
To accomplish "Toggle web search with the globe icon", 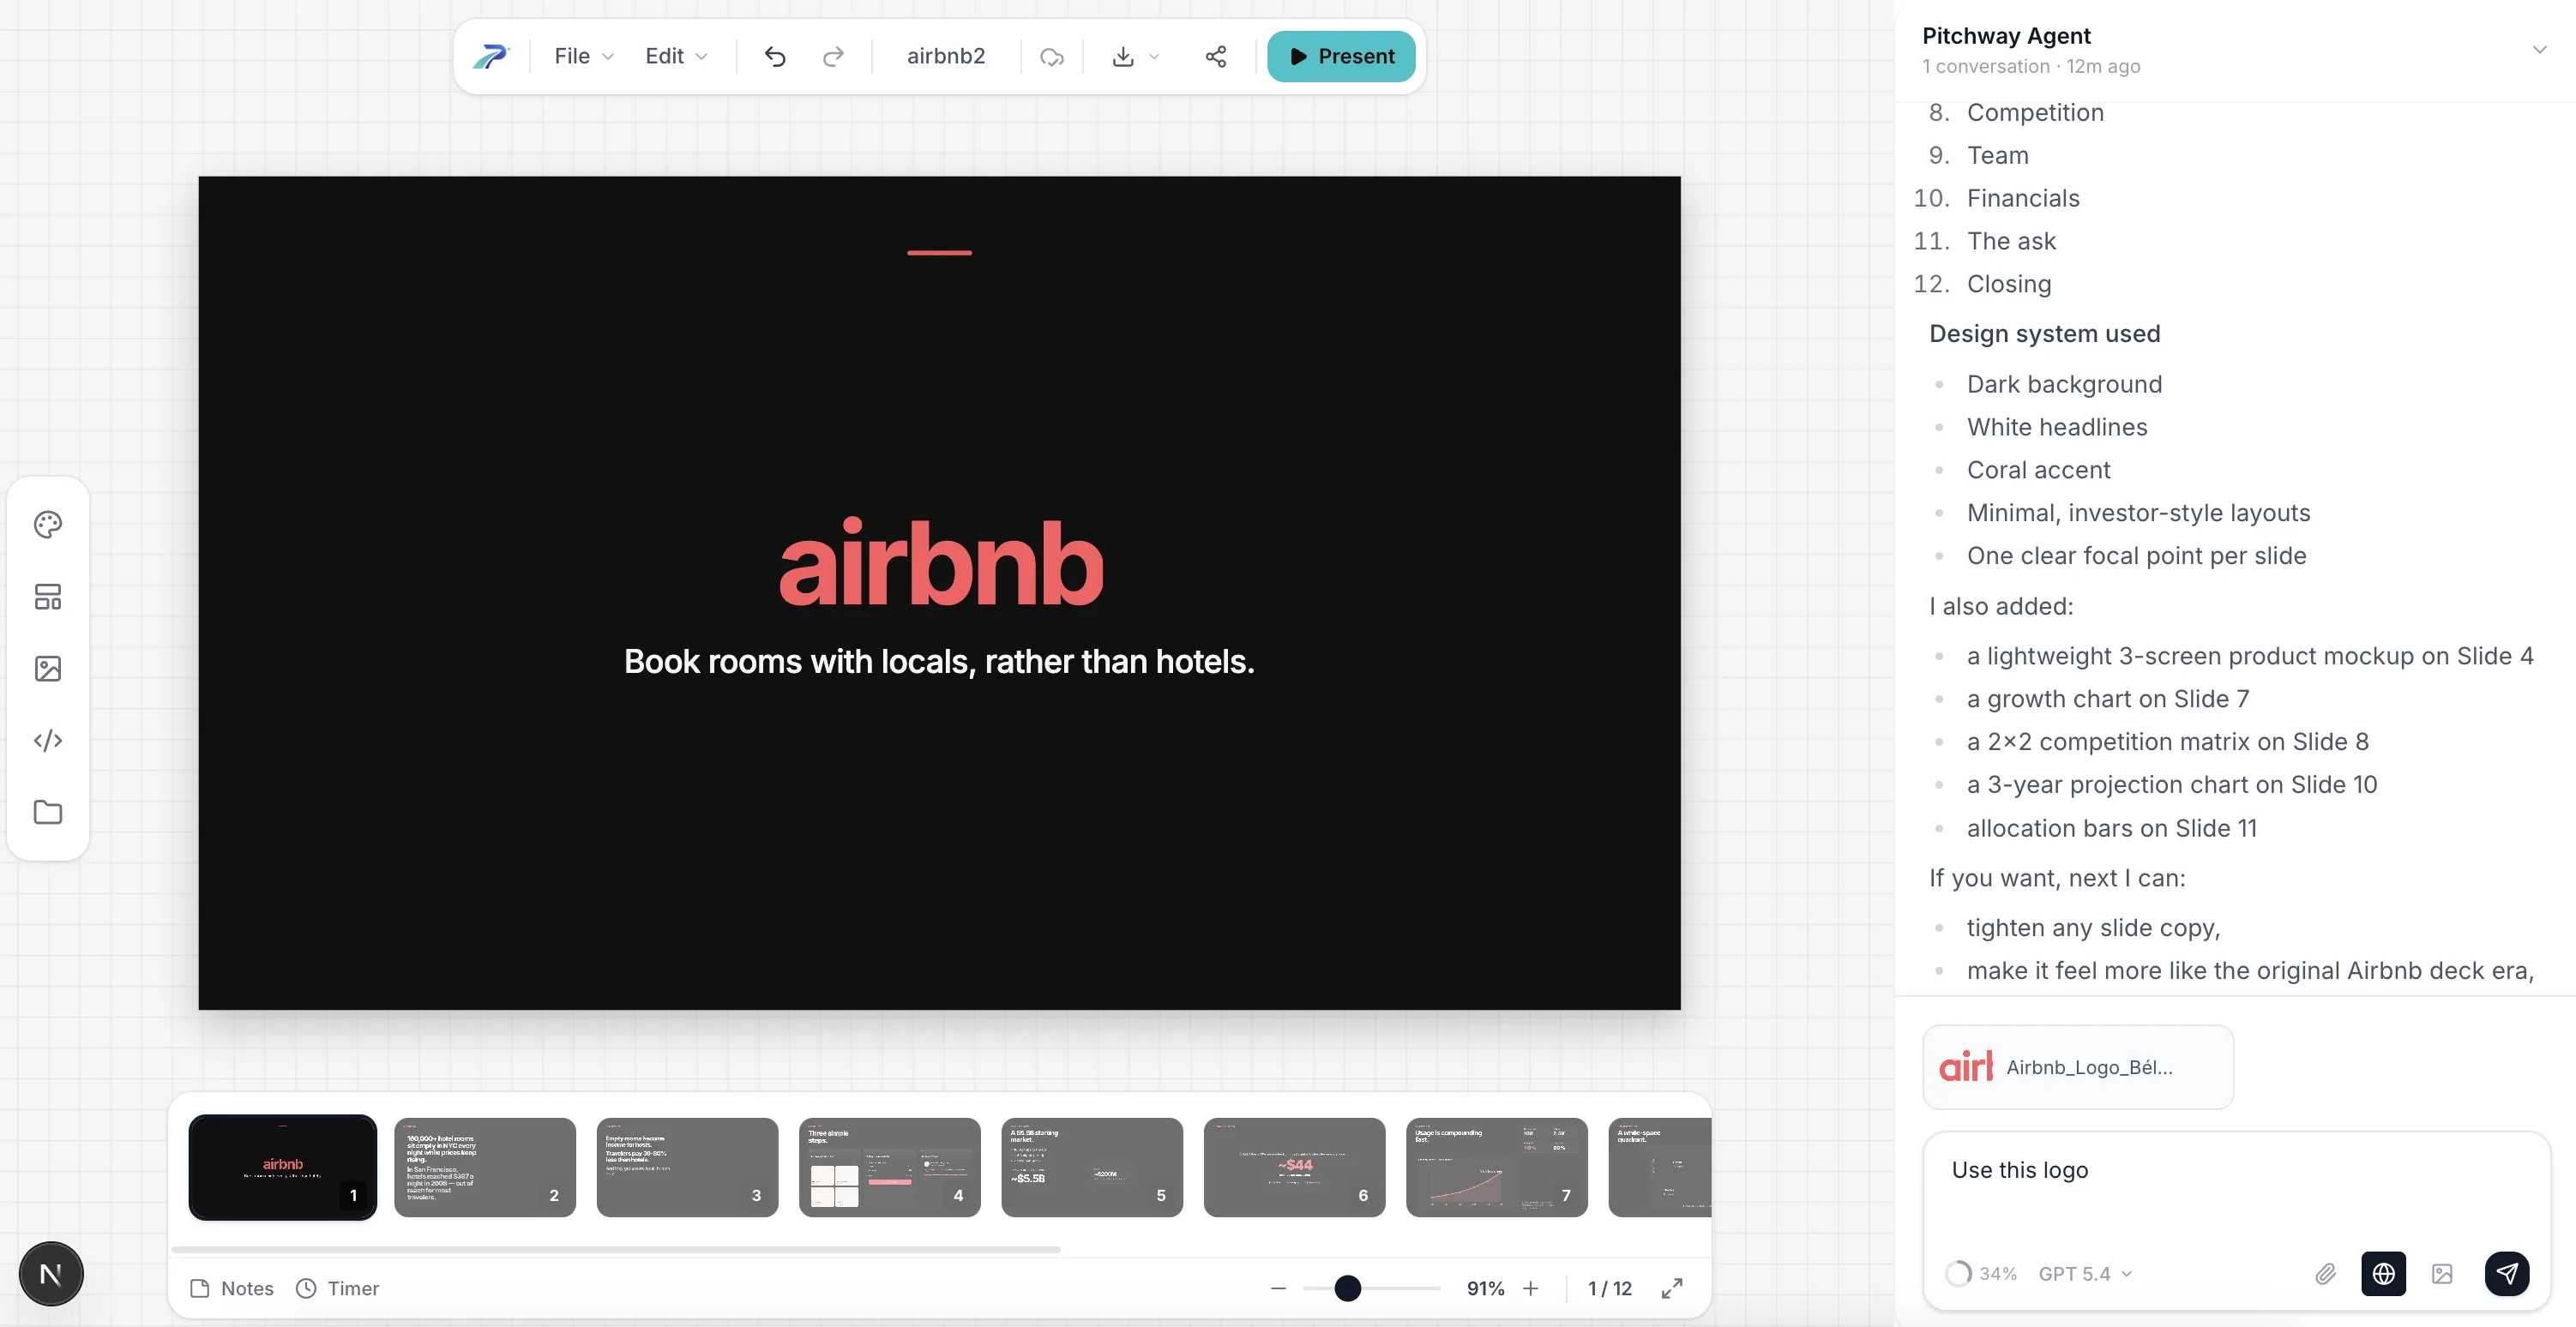I will point(2384,1273).
